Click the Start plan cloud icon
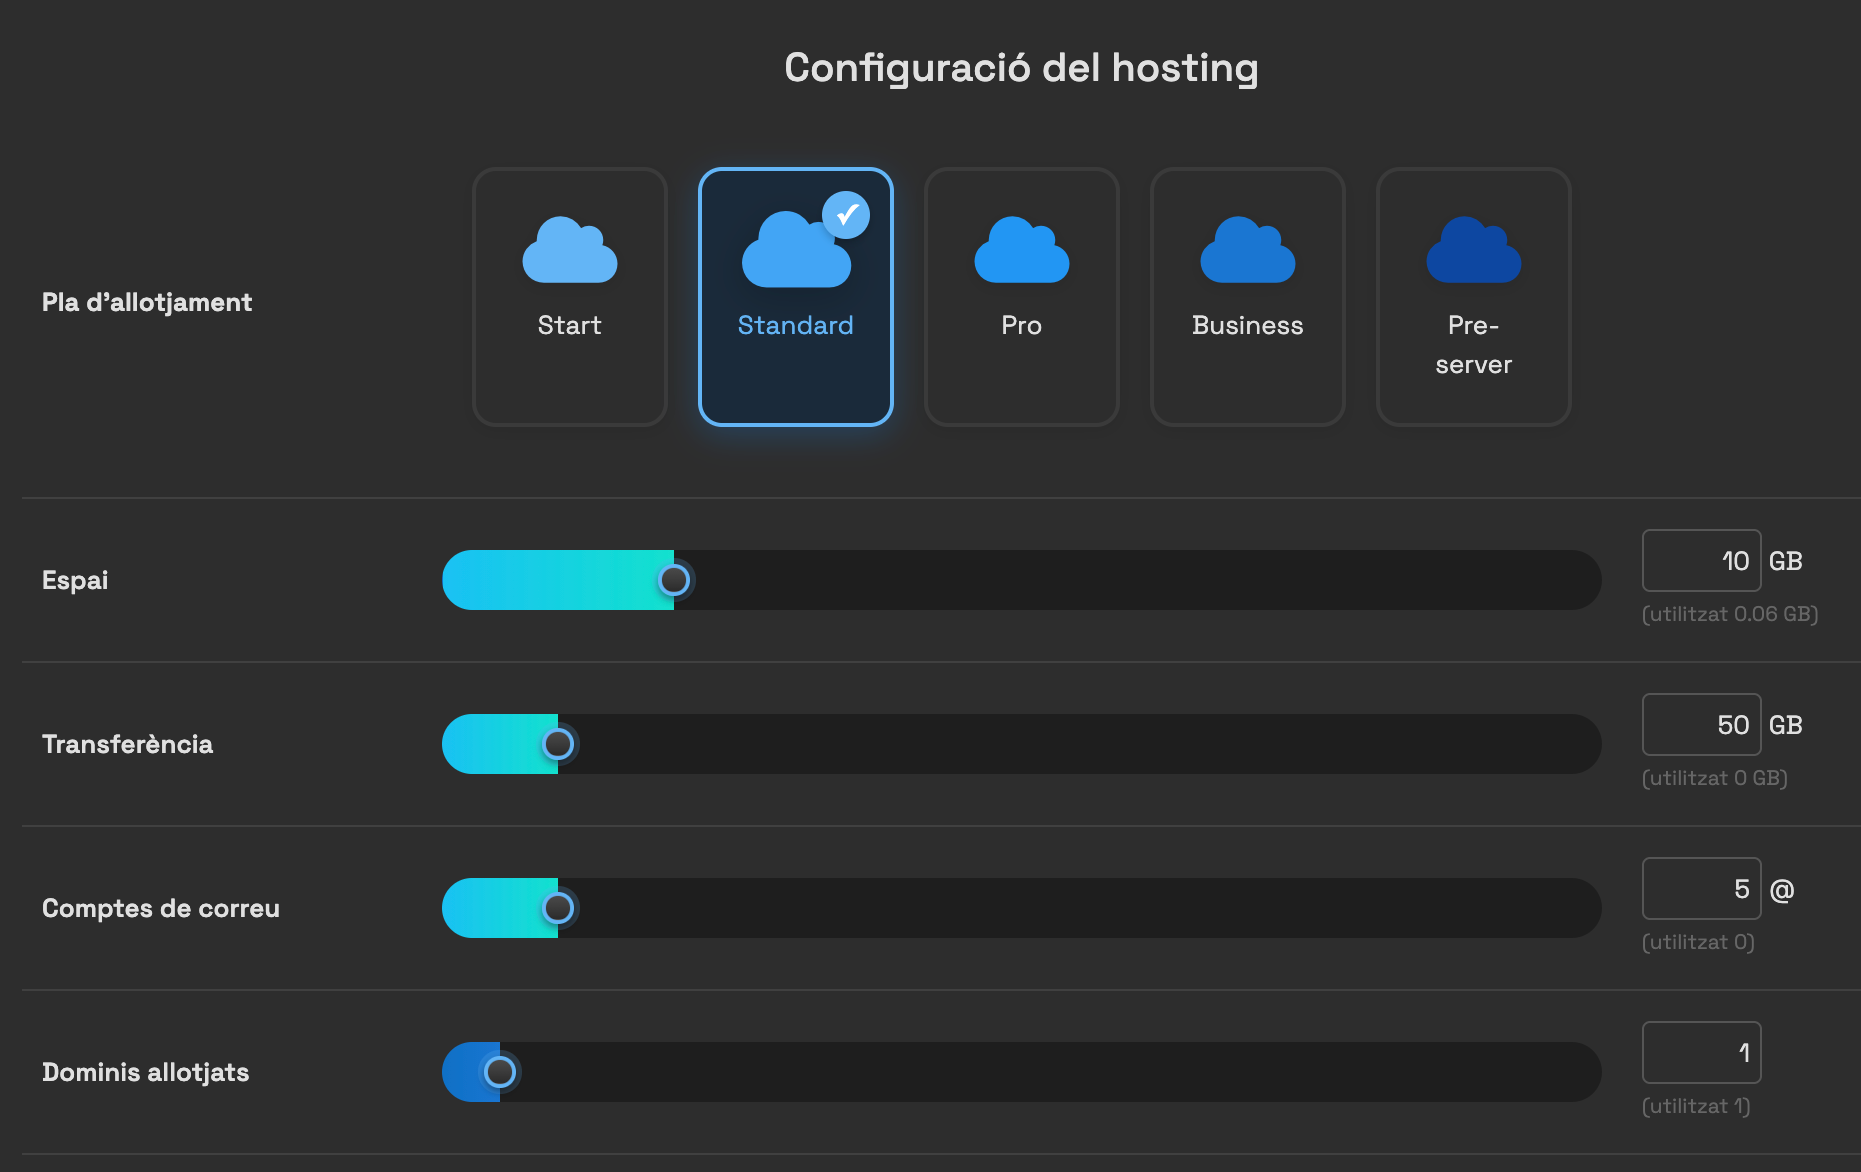Image resolution: width=1861 pixels, height=1172 pixels. coord(569,250)
